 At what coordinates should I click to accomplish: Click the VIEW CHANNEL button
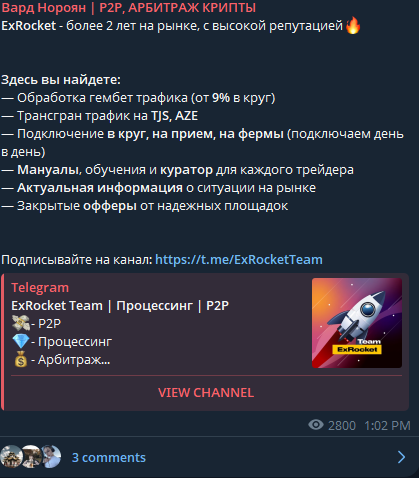pos(206,393)
